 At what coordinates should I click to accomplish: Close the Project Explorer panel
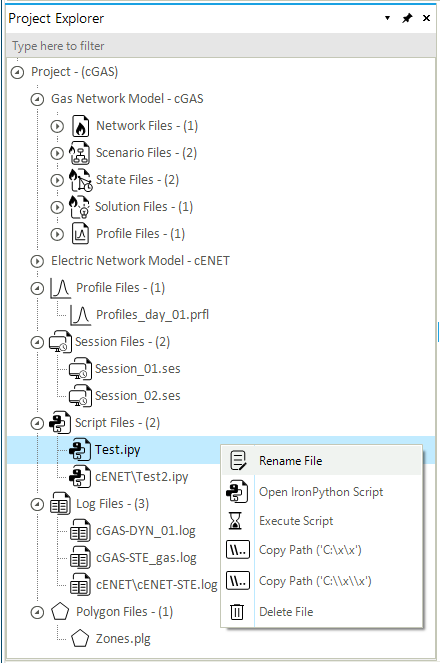(426, 18)
